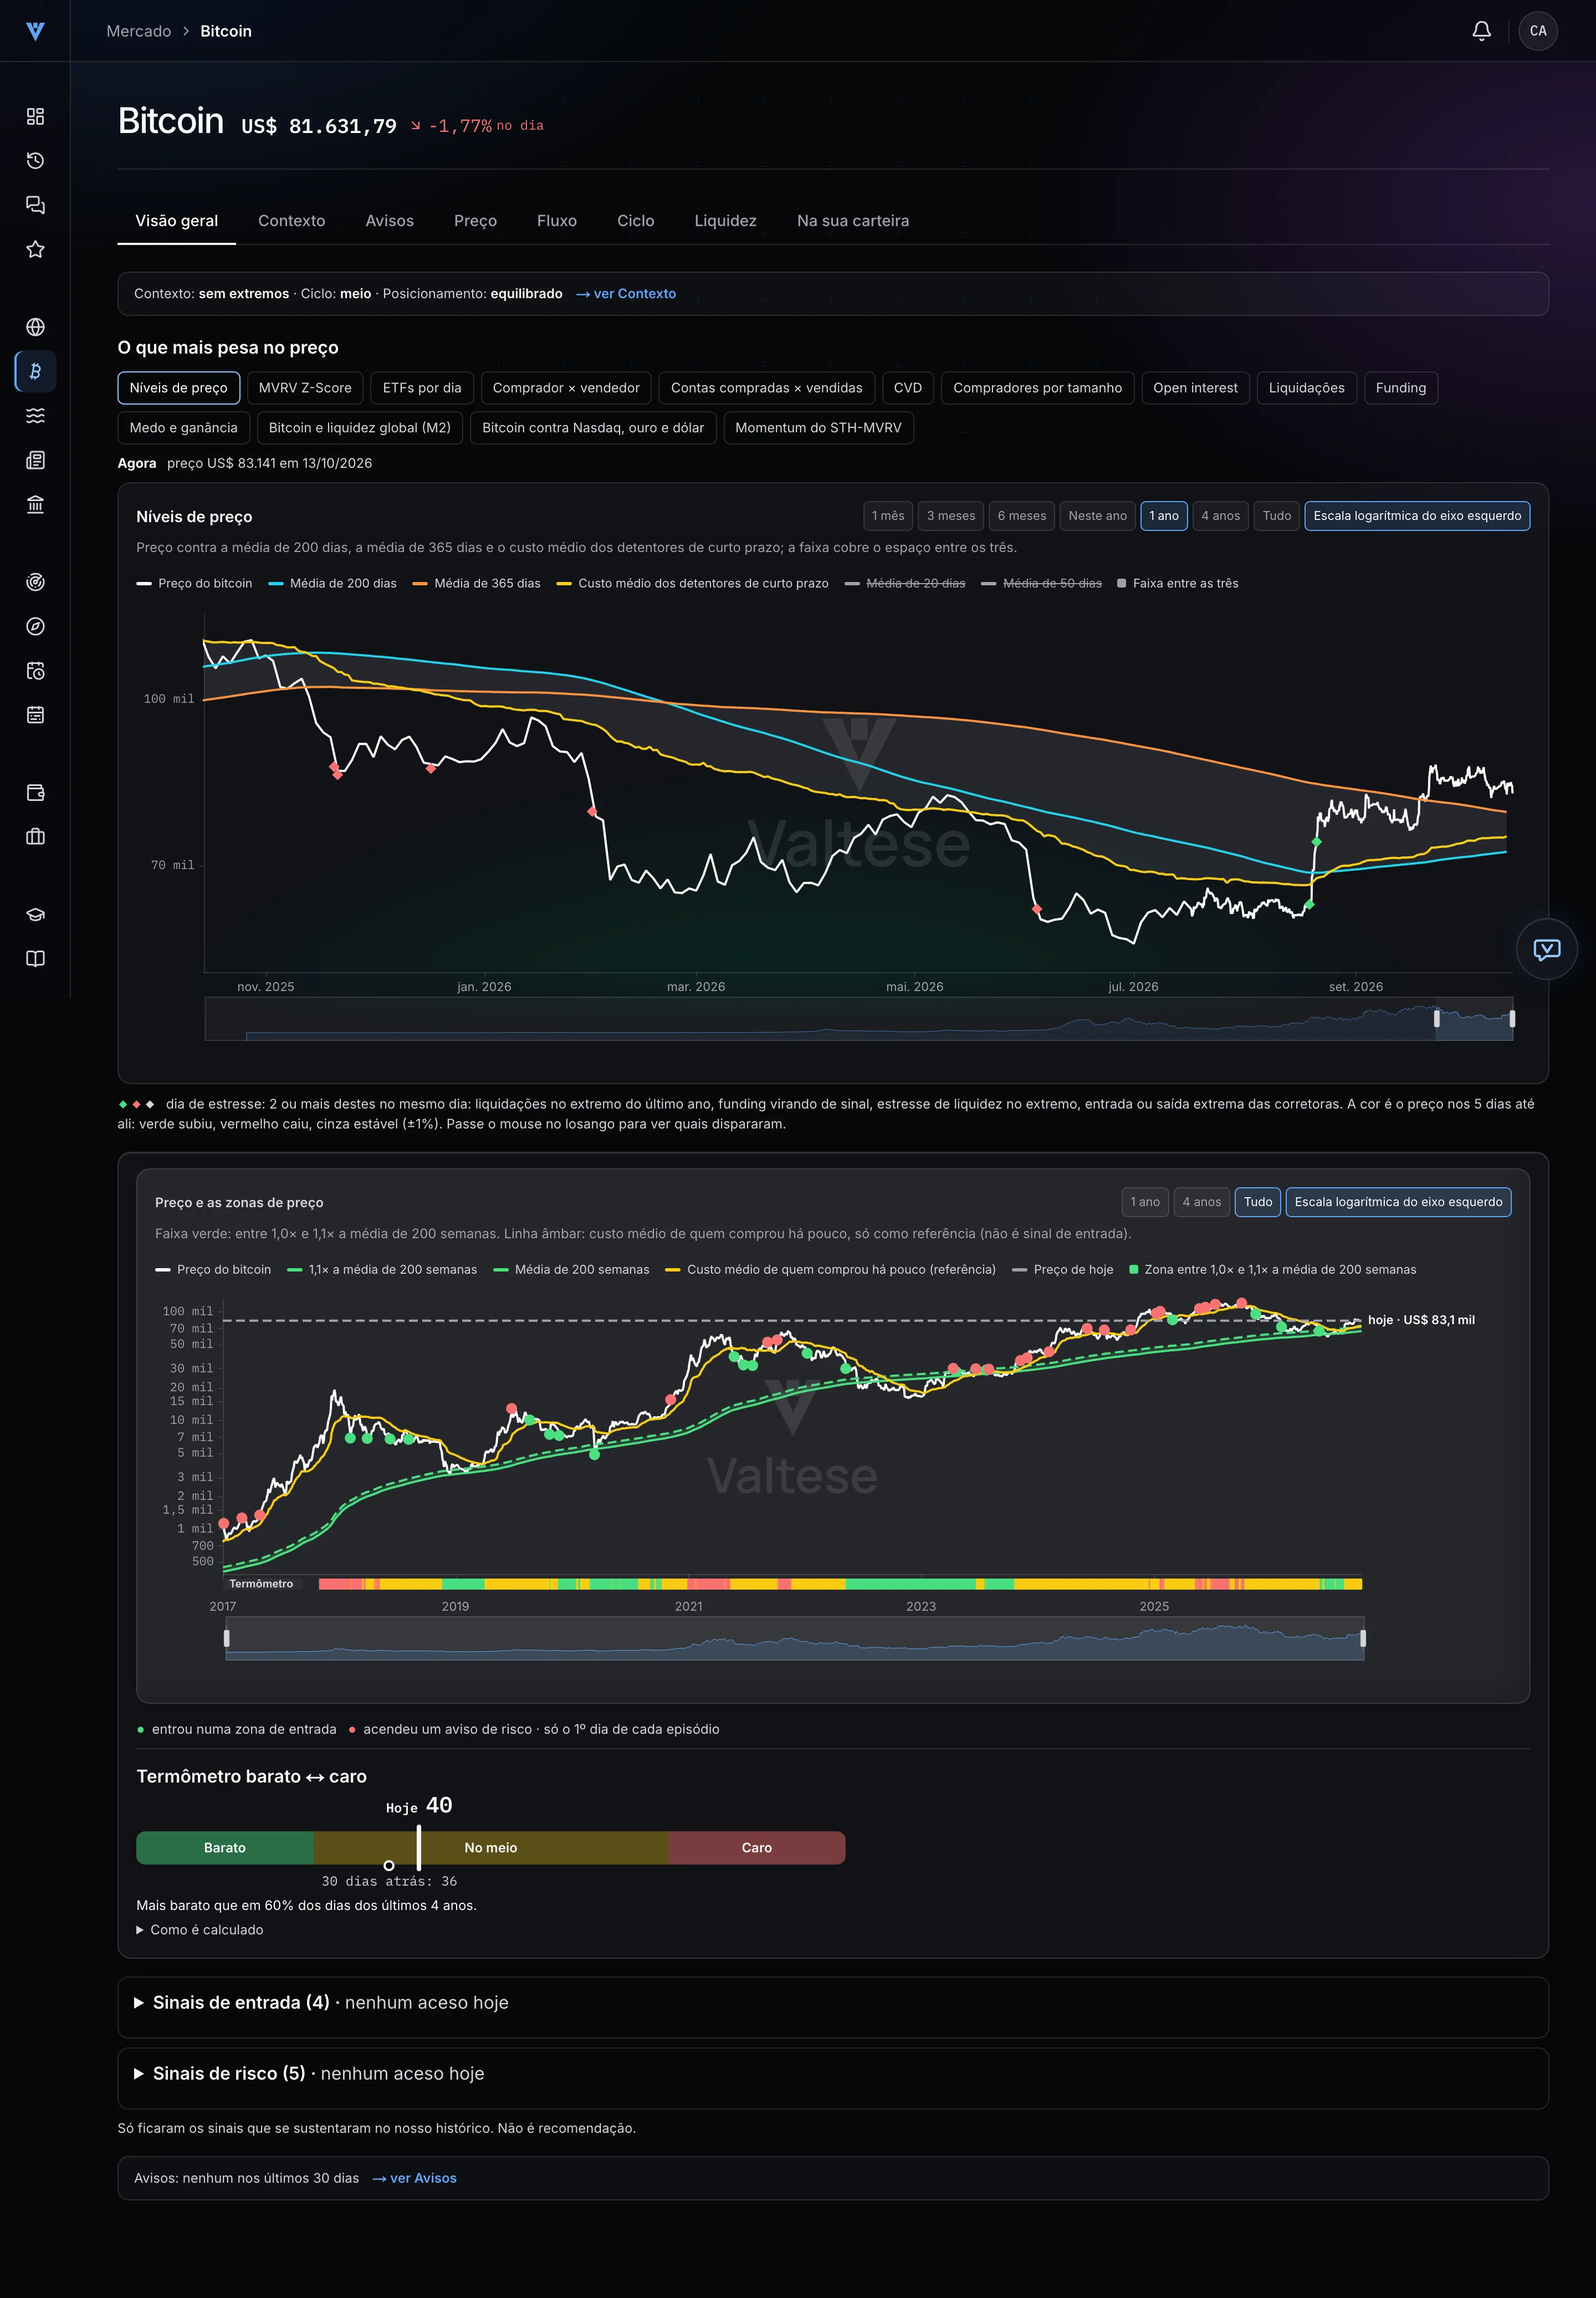Image resolution: width=1596 pixels, height=2298 pixels.
Task: Open the bank building icon in sidebar
Action: 35,504
